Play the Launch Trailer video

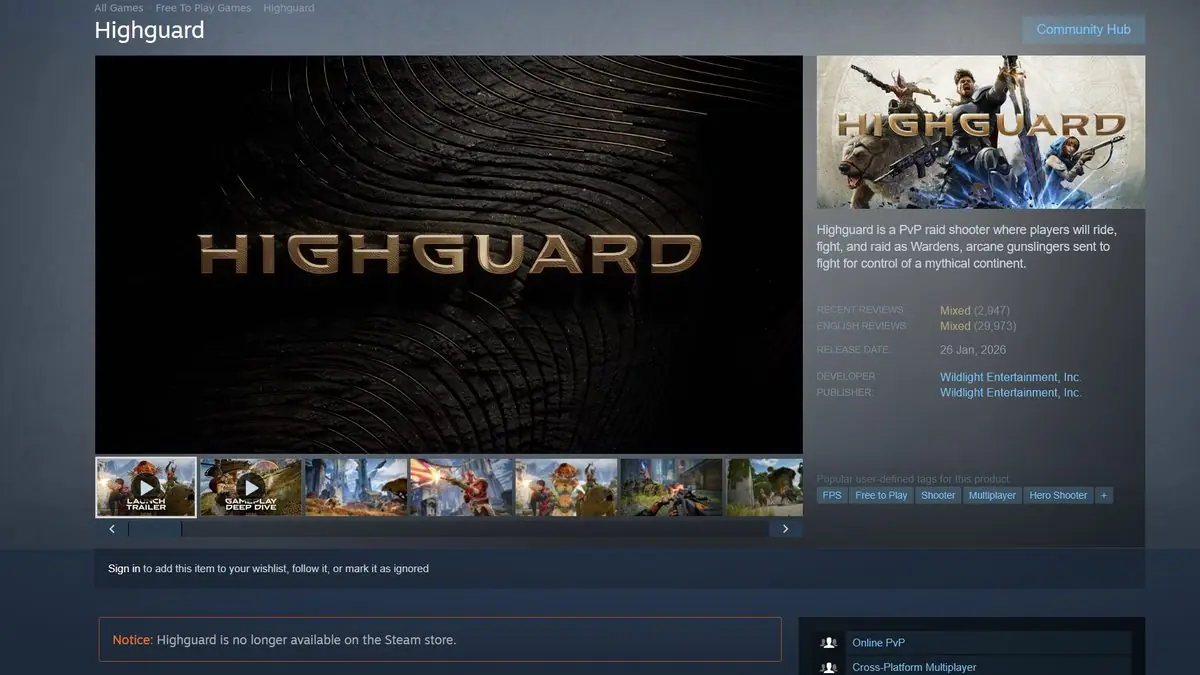pyautogui.click(x=145, y=487)
